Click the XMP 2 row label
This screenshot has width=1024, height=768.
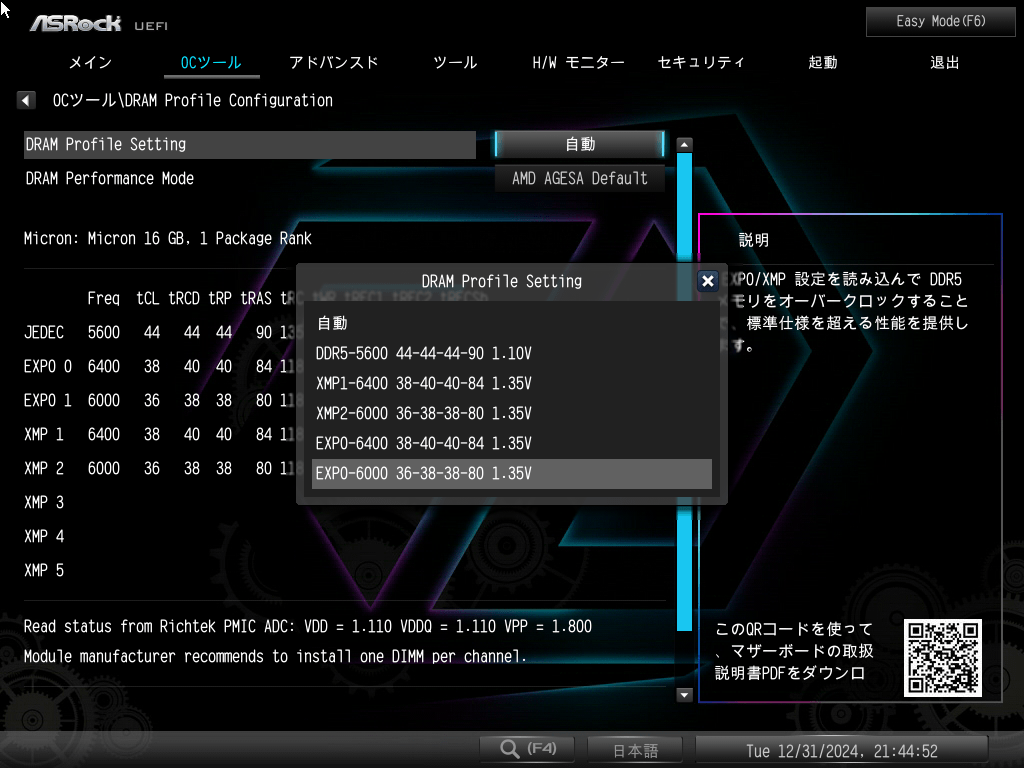point(44,468)
